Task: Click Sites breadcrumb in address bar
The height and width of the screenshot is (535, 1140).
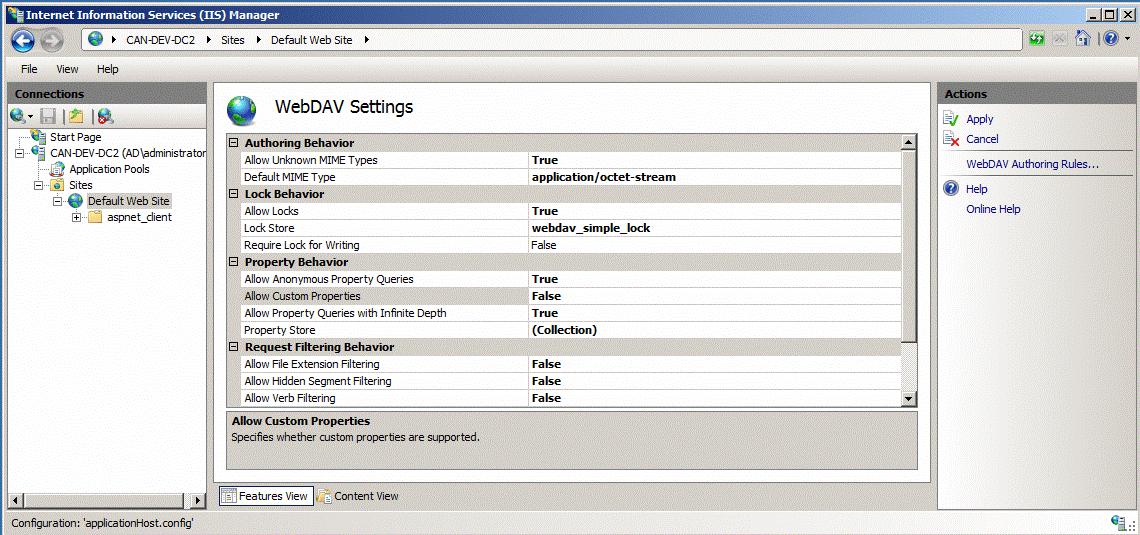Action: 233,40
